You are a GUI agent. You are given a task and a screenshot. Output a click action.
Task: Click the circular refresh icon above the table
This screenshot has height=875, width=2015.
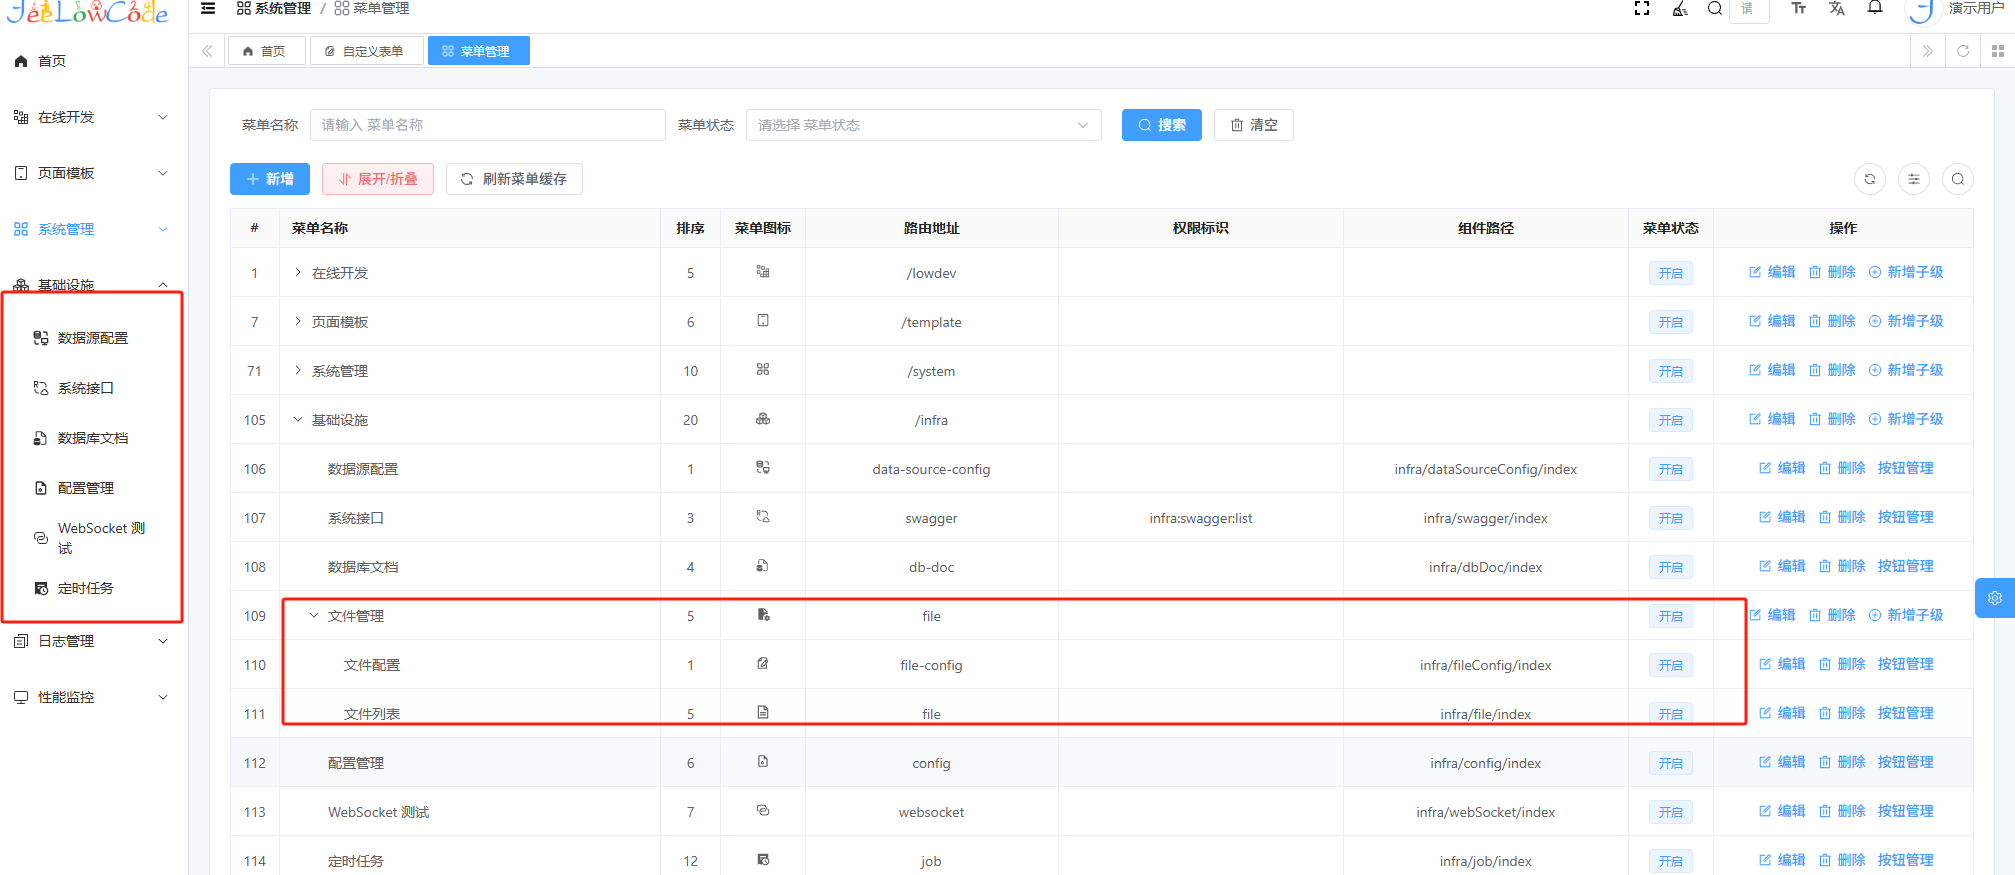pos(1869,179)
